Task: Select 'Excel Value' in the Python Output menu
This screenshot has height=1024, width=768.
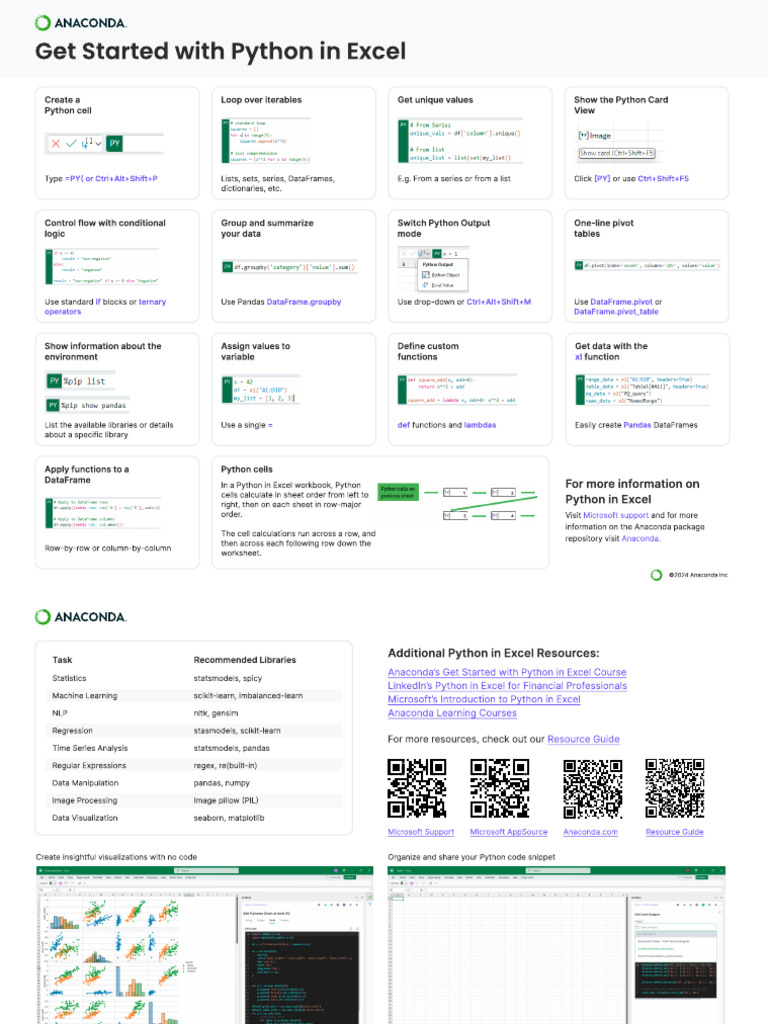Action: (438, 285)
